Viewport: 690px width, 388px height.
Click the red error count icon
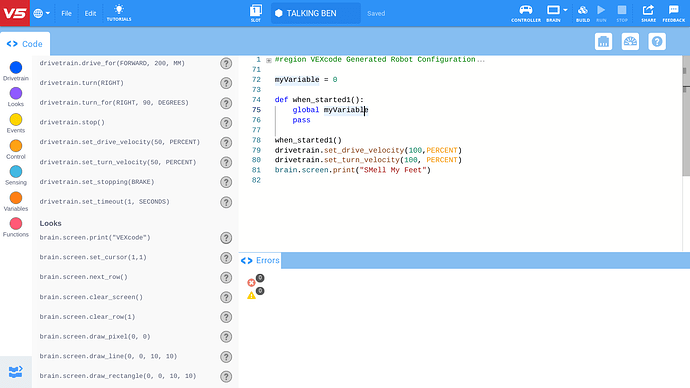click(x=251, y=282)
